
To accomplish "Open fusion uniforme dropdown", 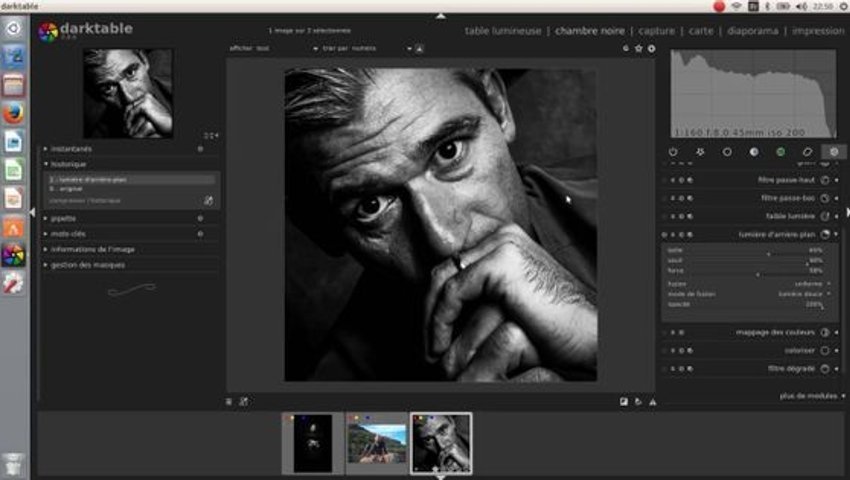I will click(749, 284).
